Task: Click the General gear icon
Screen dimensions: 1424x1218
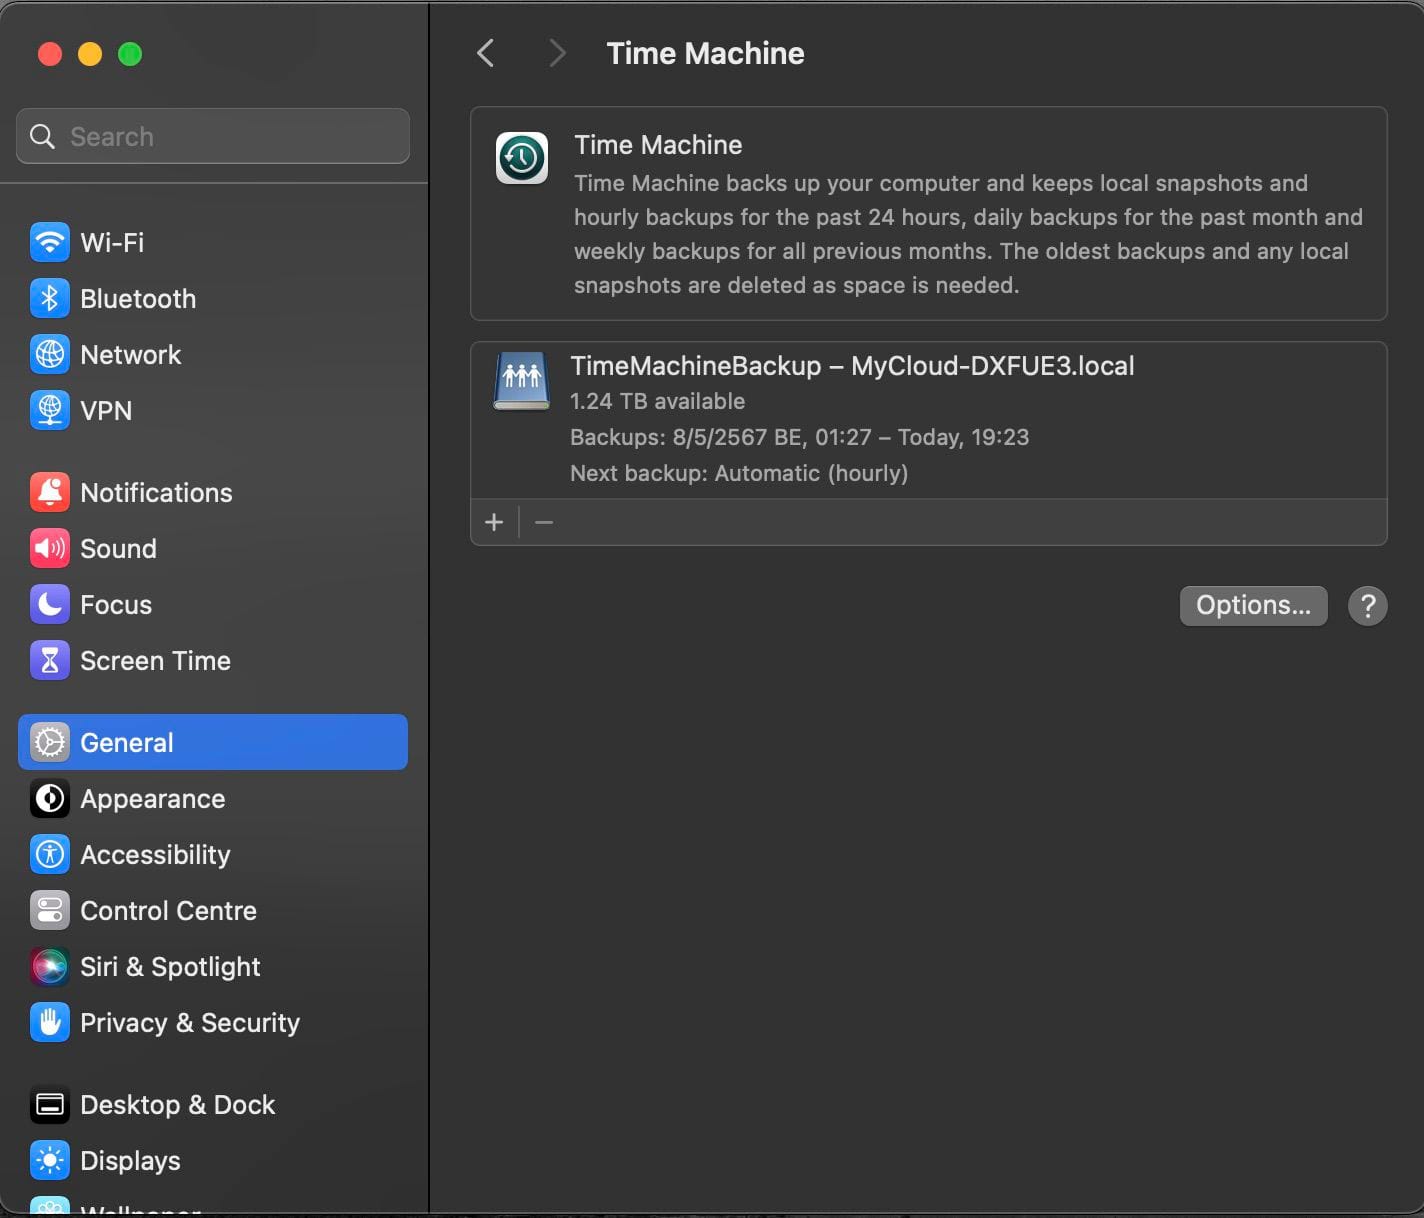Action: 50,742
